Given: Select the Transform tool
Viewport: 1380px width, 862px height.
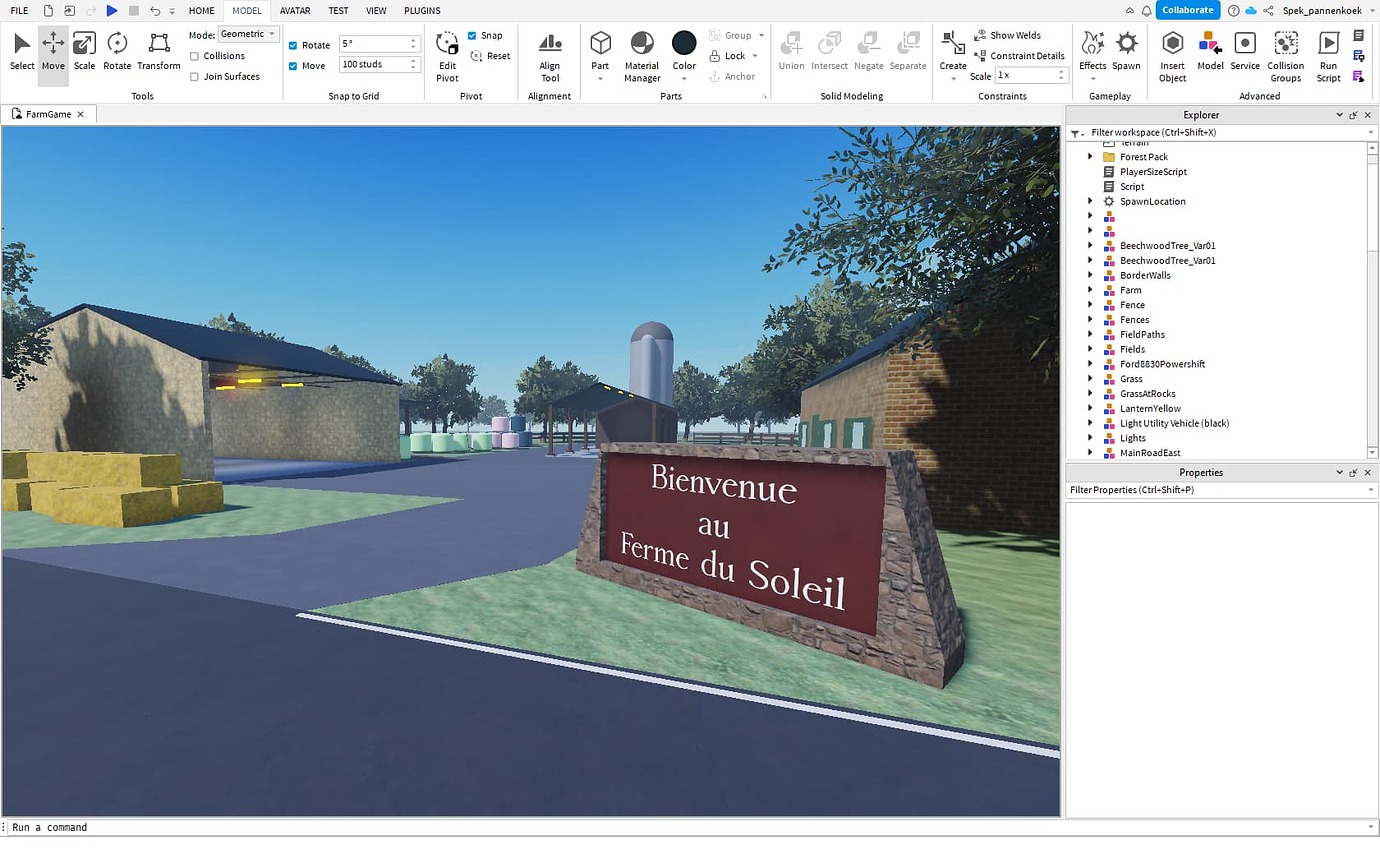Looking at the screenshot, I should coord(159,52).
